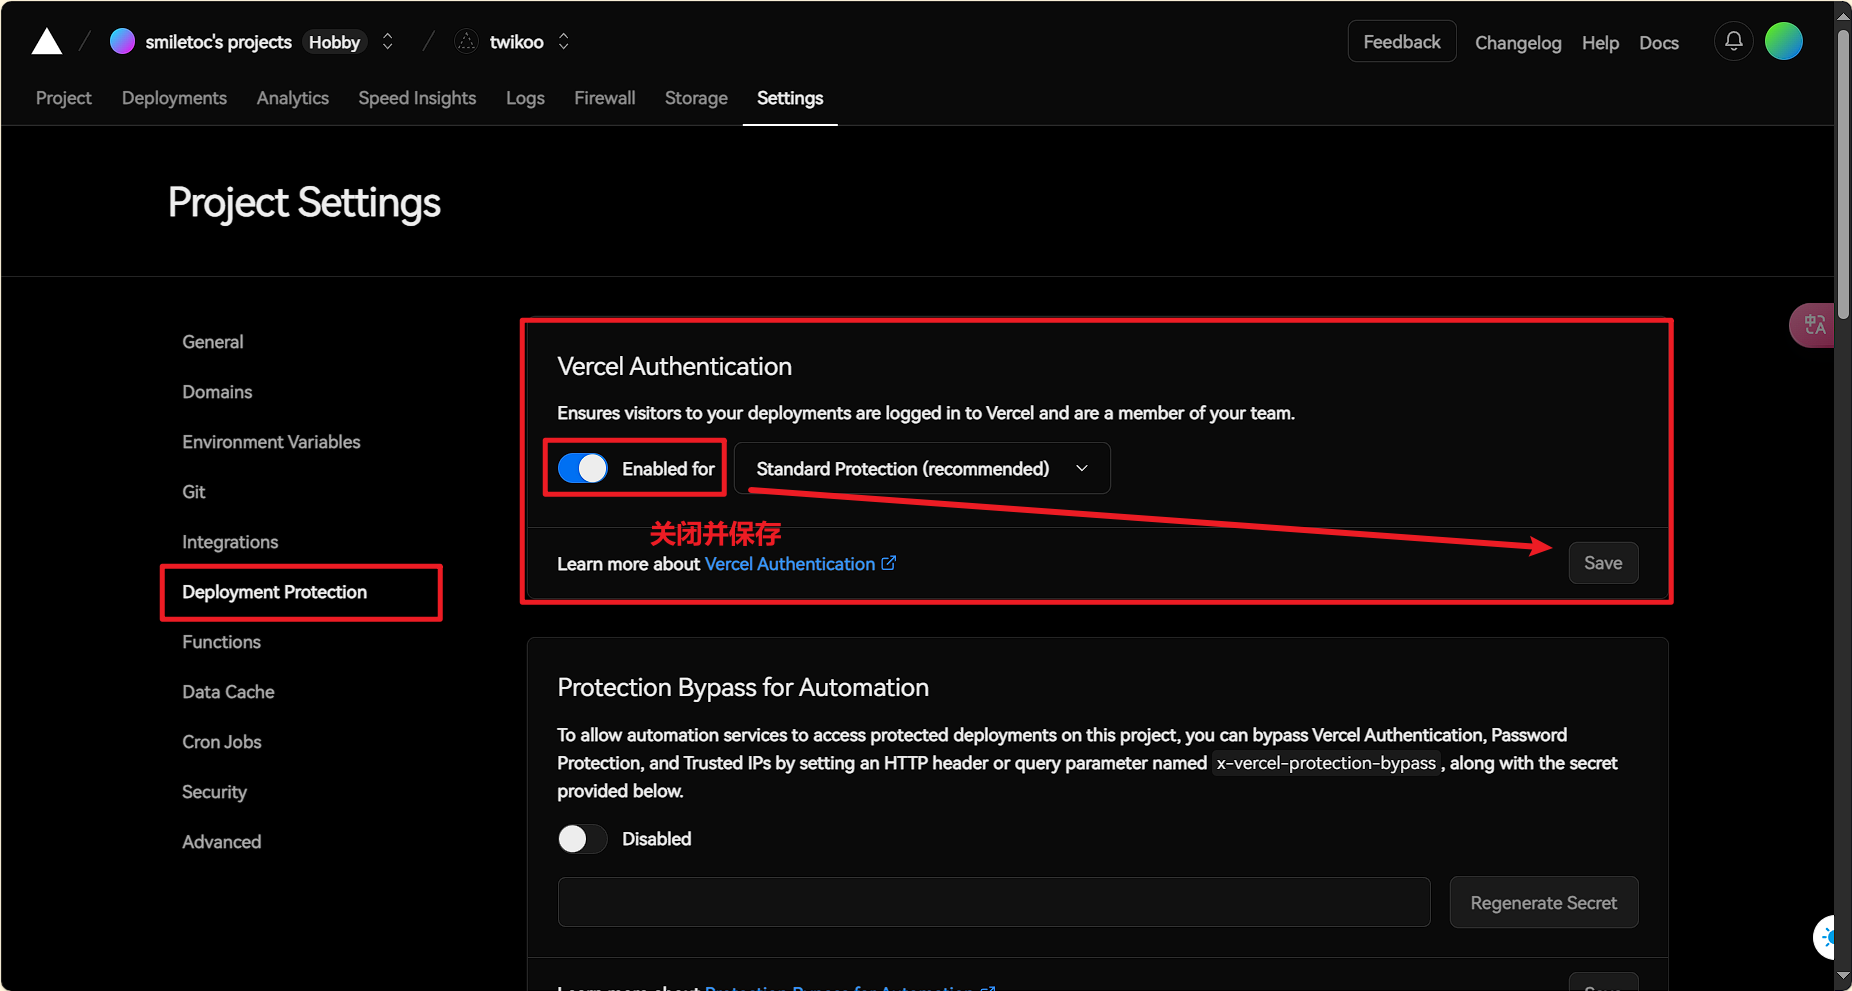Open Domains settings in sidebar
The image size is (1852, 991).
[217, 391]
